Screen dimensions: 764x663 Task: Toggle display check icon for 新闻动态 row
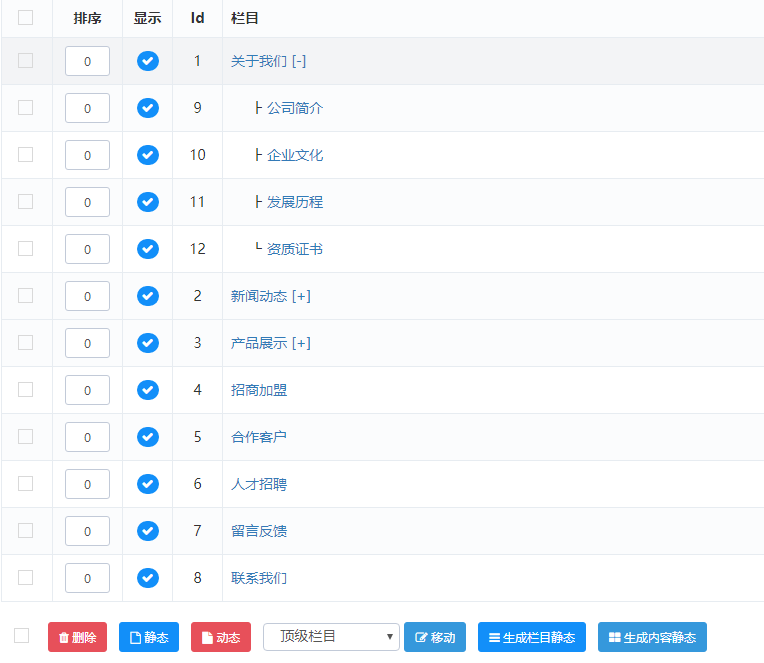148,296
